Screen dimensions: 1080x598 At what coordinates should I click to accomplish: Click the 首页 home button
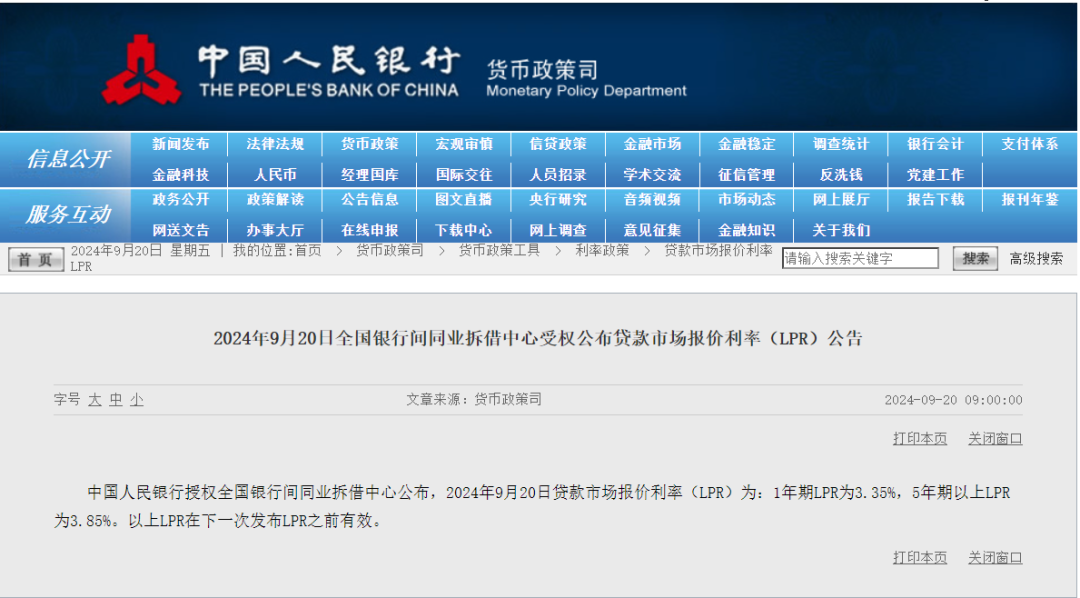tap(36, 257)
